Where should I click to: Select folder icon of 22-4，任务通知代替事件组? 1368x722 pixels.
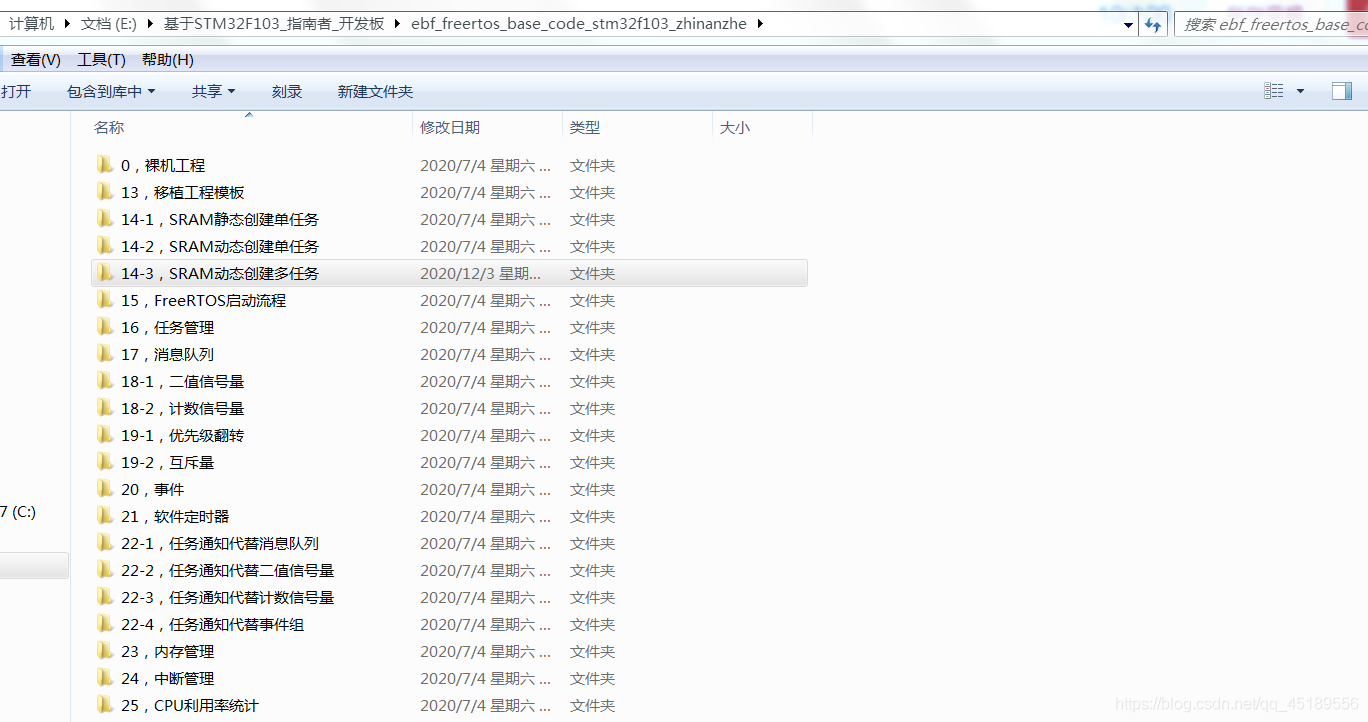105,624
